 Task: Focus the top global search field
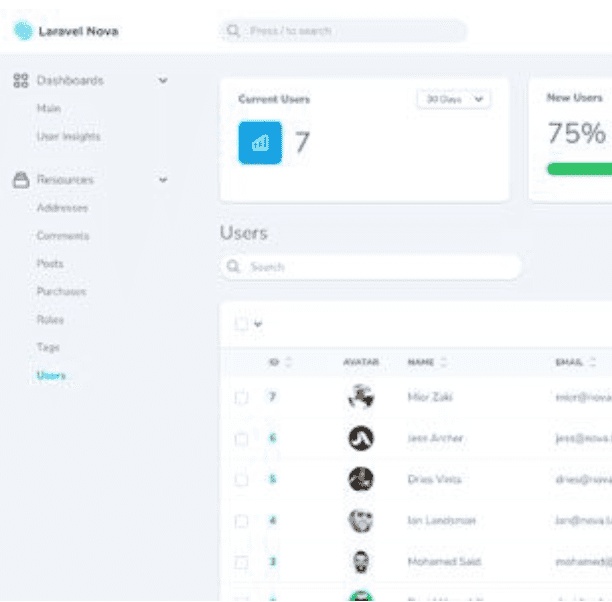point(343,31)
